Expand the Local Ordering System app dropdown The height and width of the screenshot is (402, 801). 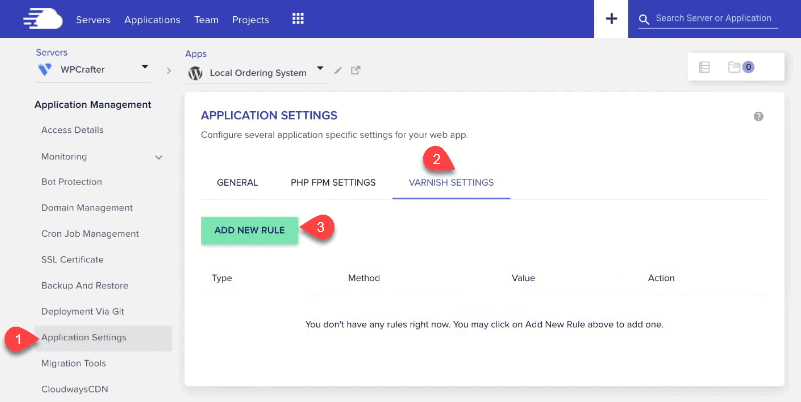(x=320, y=69)
